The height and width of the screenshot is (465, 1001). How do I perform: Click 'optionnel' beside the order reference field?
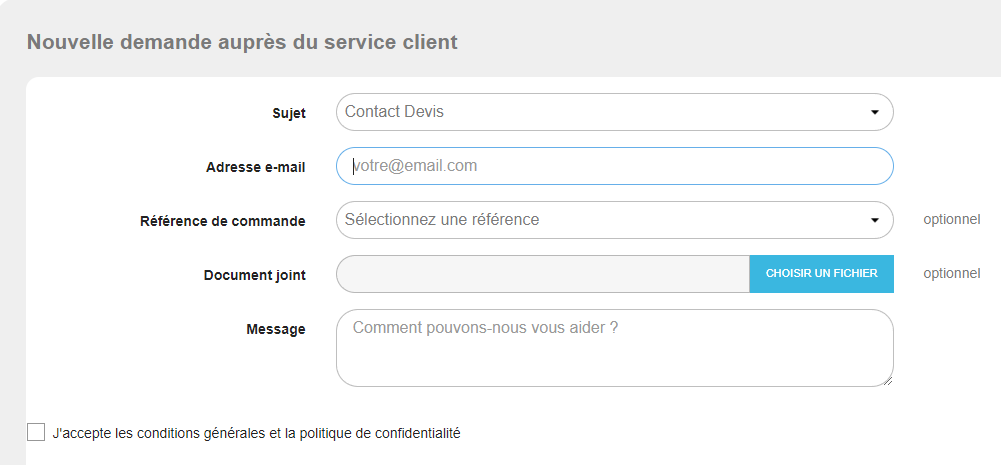(x=951, y=220)
